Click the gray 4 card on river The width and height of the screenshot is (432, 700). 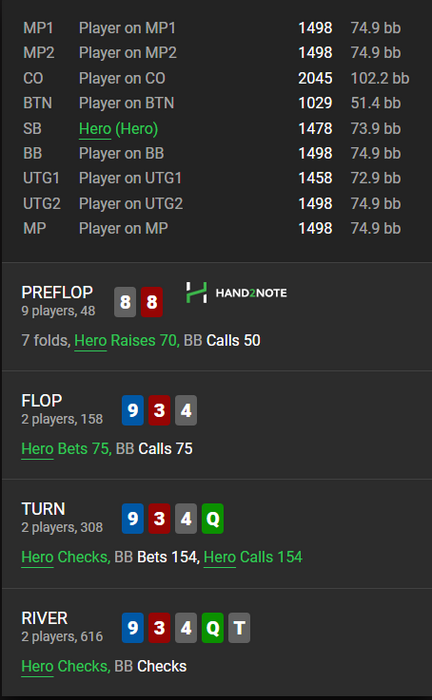[x=186, y=628]
